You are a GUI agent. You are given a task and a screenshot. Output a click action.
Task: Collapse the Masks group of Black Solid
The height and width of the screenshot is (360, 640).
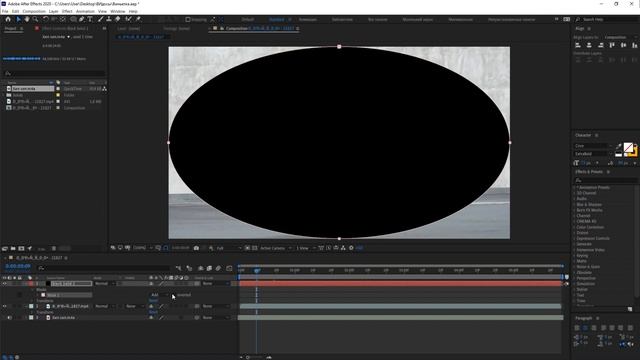tap(32, 289)
